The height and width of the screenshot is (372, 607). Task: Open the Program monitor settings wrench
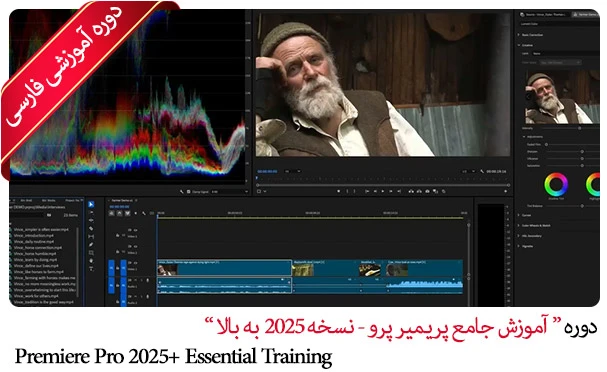482,171
